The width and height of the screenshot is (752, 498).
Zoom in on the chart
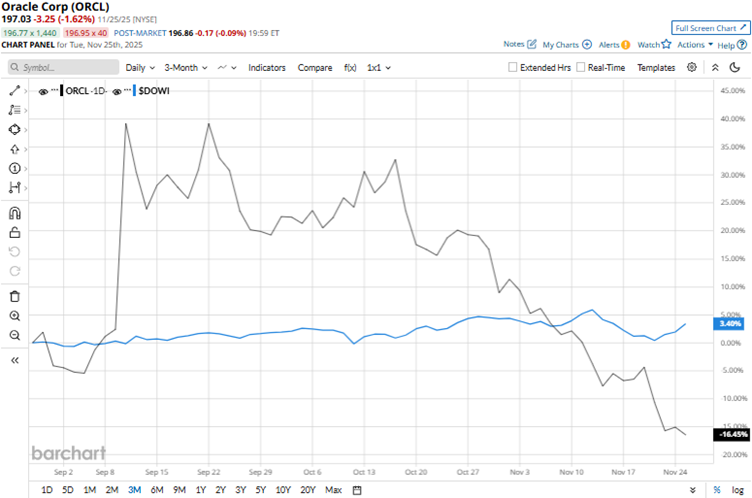click(x=15, y=316)
